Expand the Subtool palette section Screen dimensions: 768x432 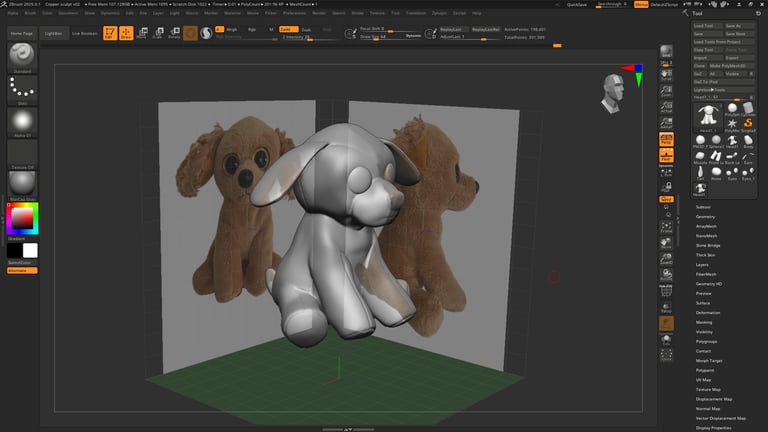click(704, 207)
